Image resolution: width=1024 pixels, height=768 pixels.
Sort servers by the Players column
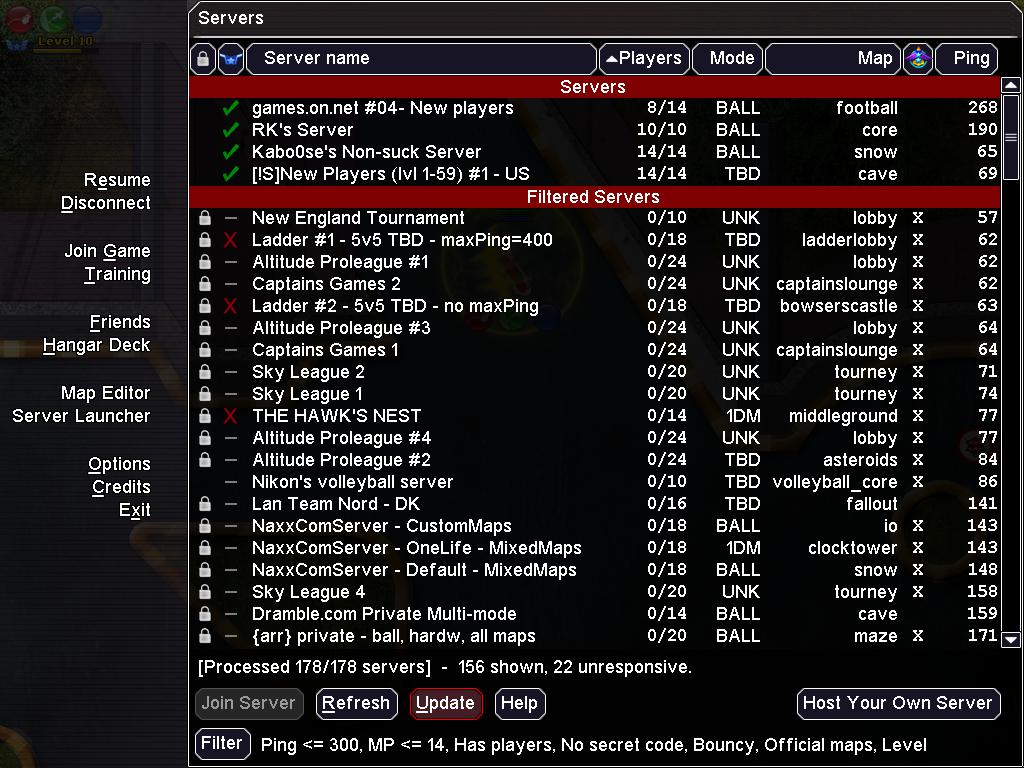[644, 59]
